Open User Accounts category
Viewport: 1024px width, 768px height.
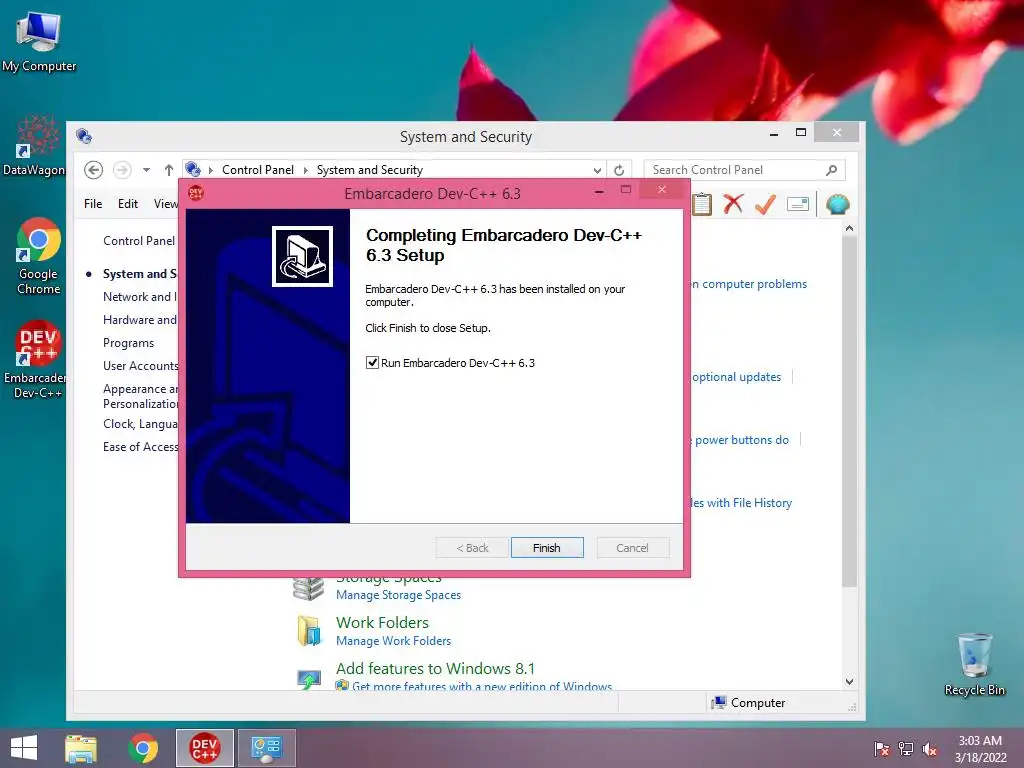(x=140, y=366)
